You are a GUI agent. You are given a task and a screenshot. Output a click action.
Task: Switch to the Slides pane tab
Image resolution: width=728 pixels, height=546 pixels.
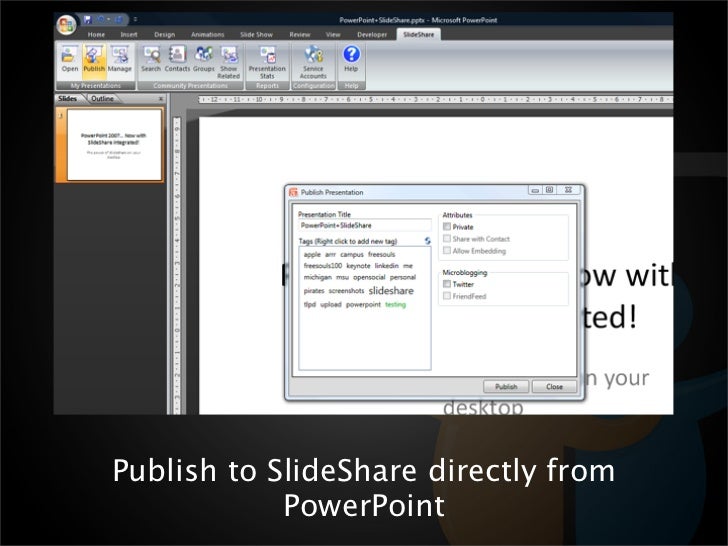(x=68, y=98)
